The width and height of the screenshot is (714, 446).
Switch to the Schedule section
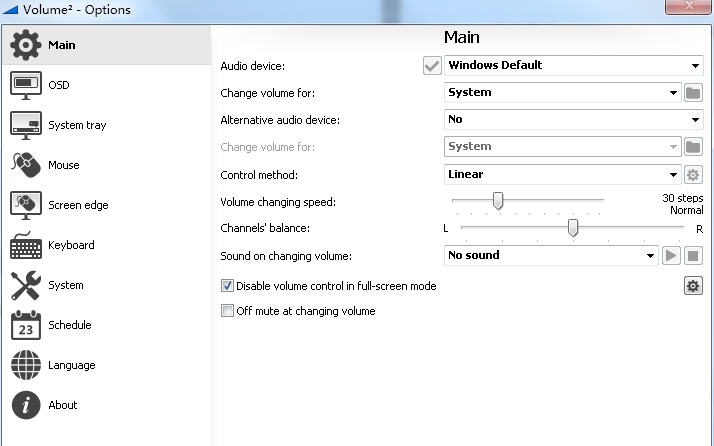coord(70,325)
